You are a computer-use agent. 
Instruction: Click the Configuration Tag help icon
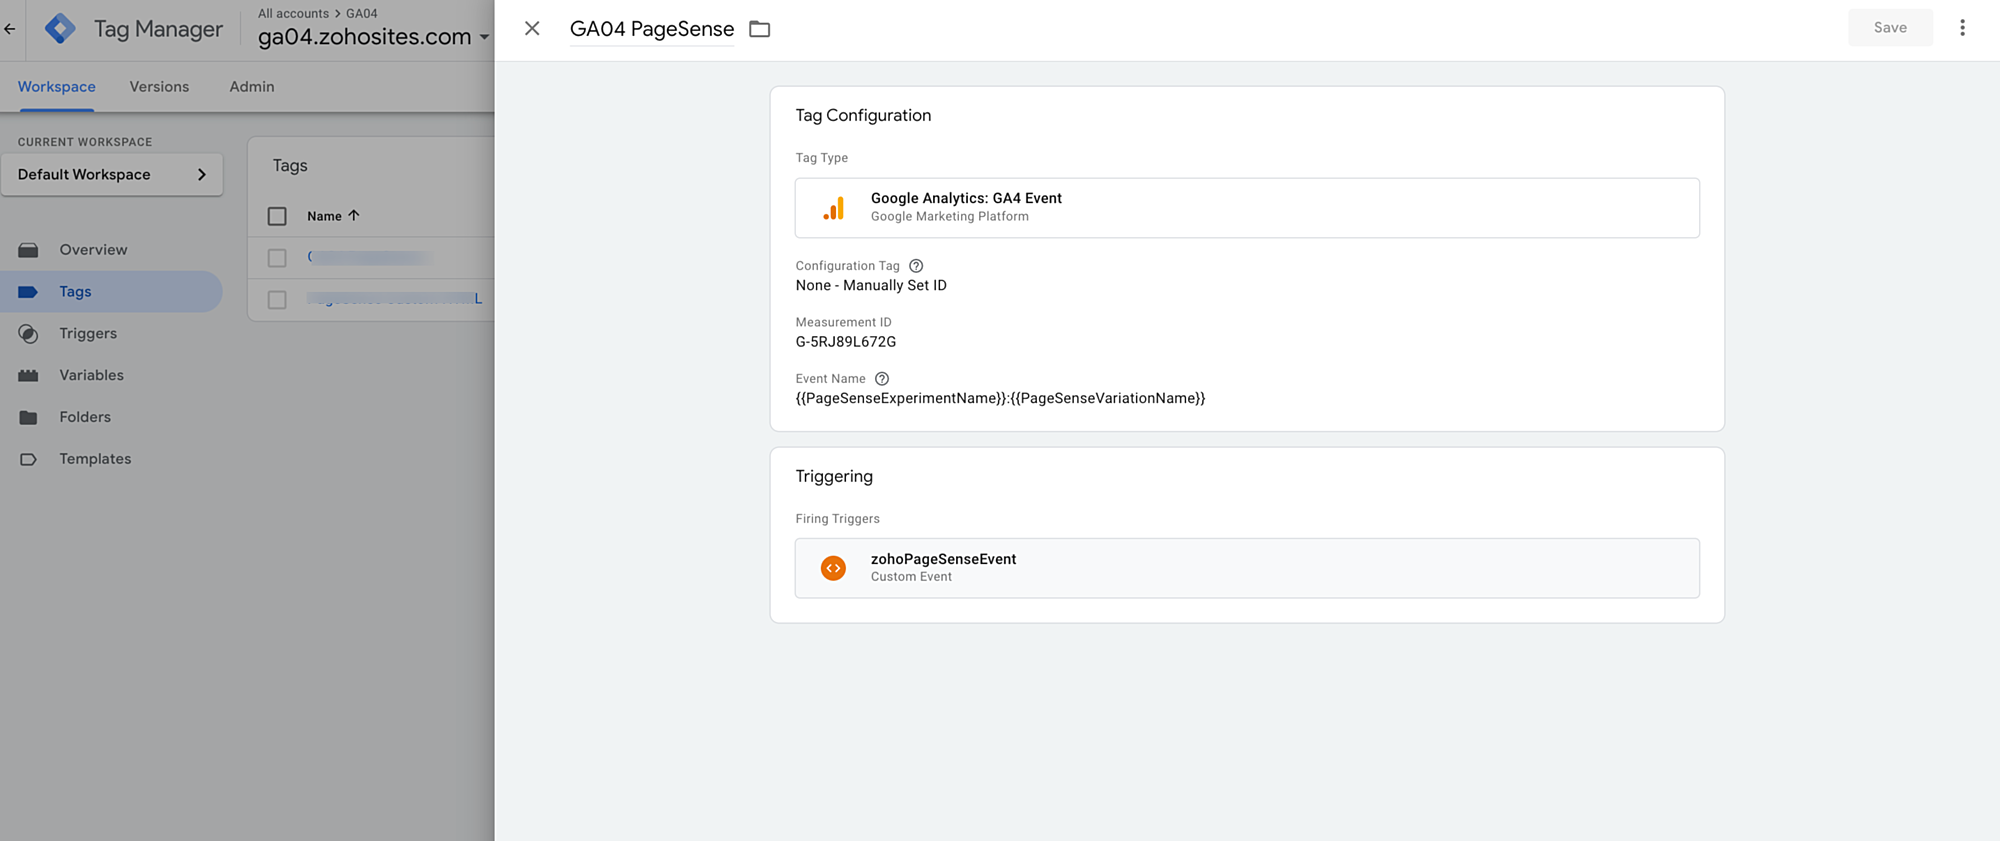tap(916, 266)
